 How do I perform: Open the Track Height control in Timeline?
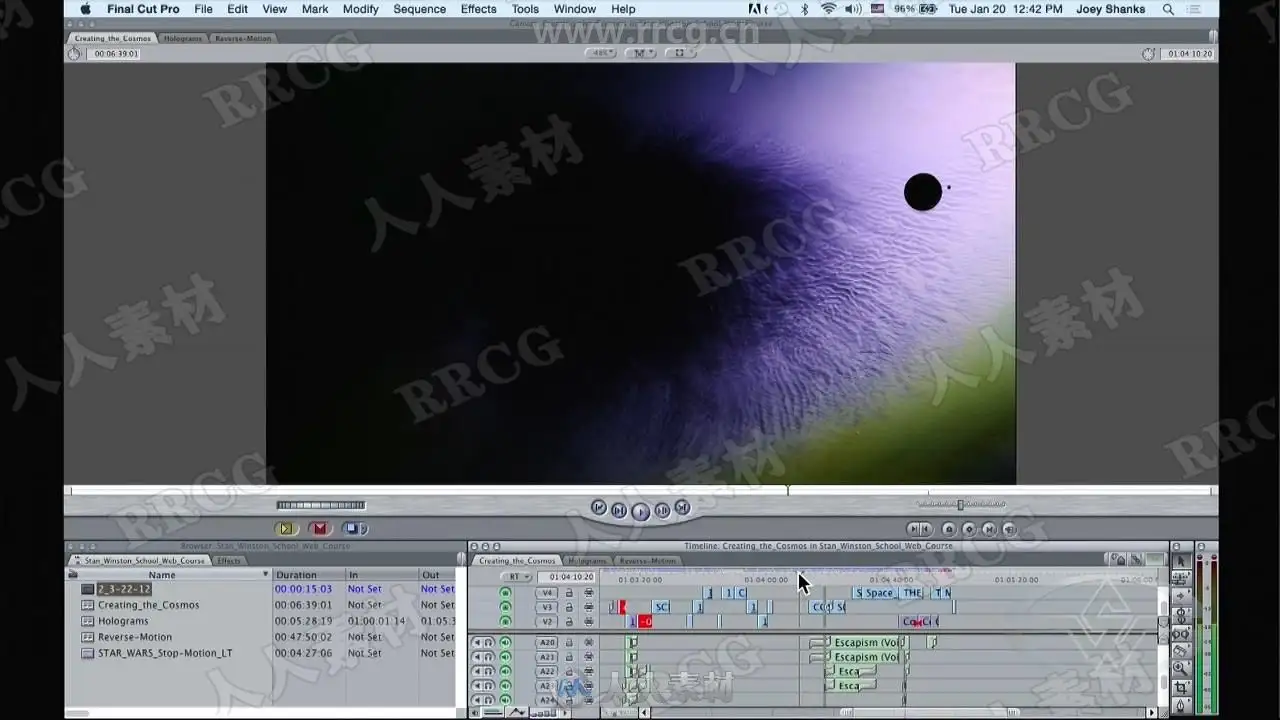point(543,713)
